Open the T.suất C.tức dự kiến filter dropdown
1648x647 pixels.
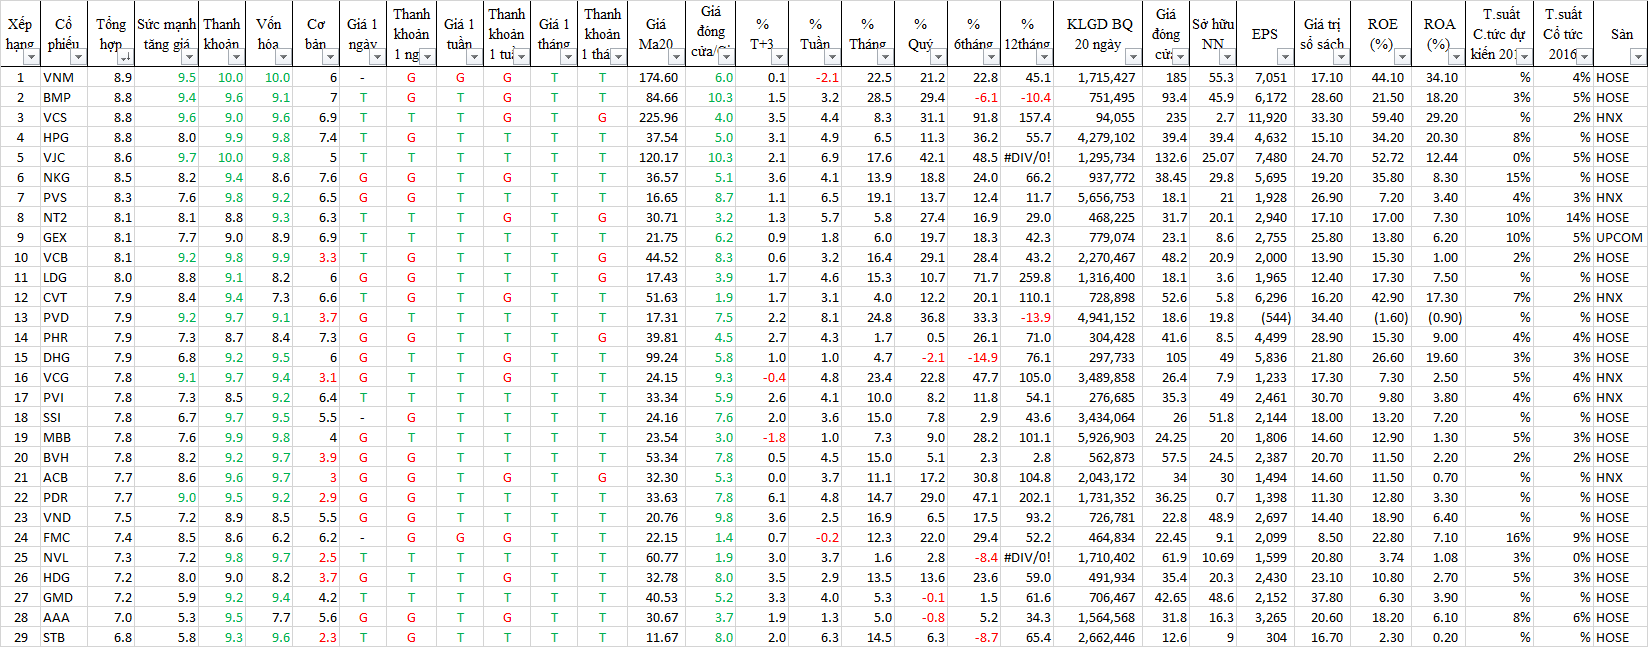click(1524, 57)
